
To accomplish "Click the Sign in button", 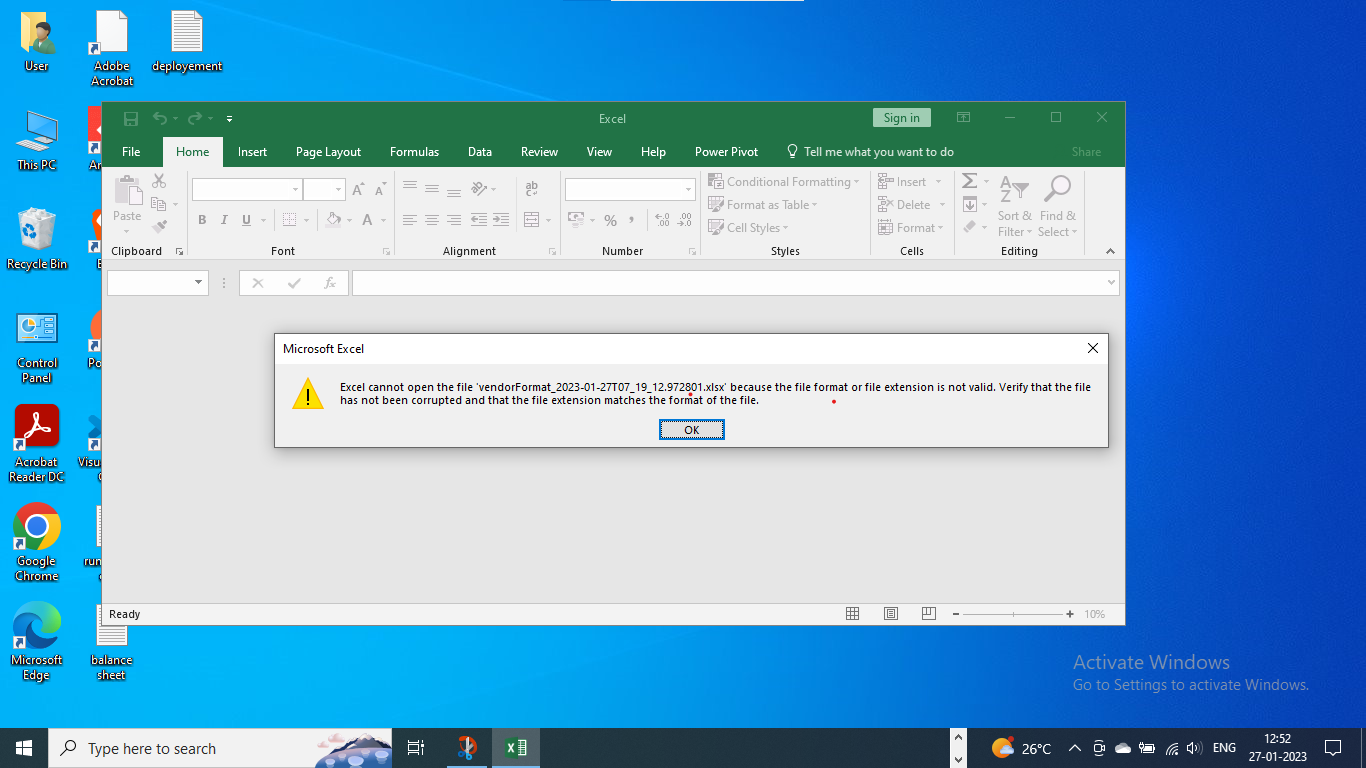I will pyautogui.click(x=901, y=118).
